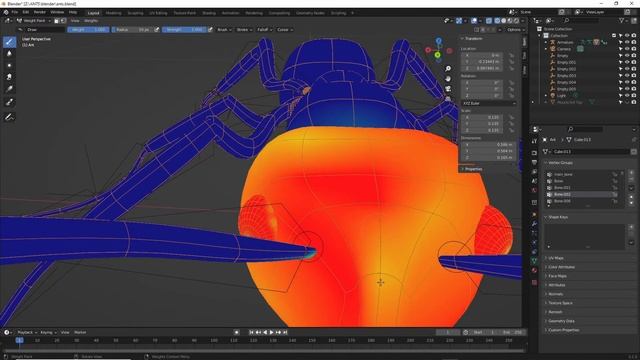Click the strength pressure sensitivity icon
Screen dimensions: 640x360
point(210,29)
